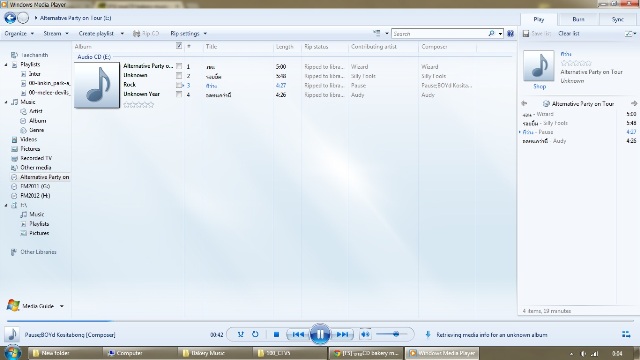The width and height of the screenshot is (640, 360).
Task: Go to previous list with left arrow
Action: [x=524, y=104]
